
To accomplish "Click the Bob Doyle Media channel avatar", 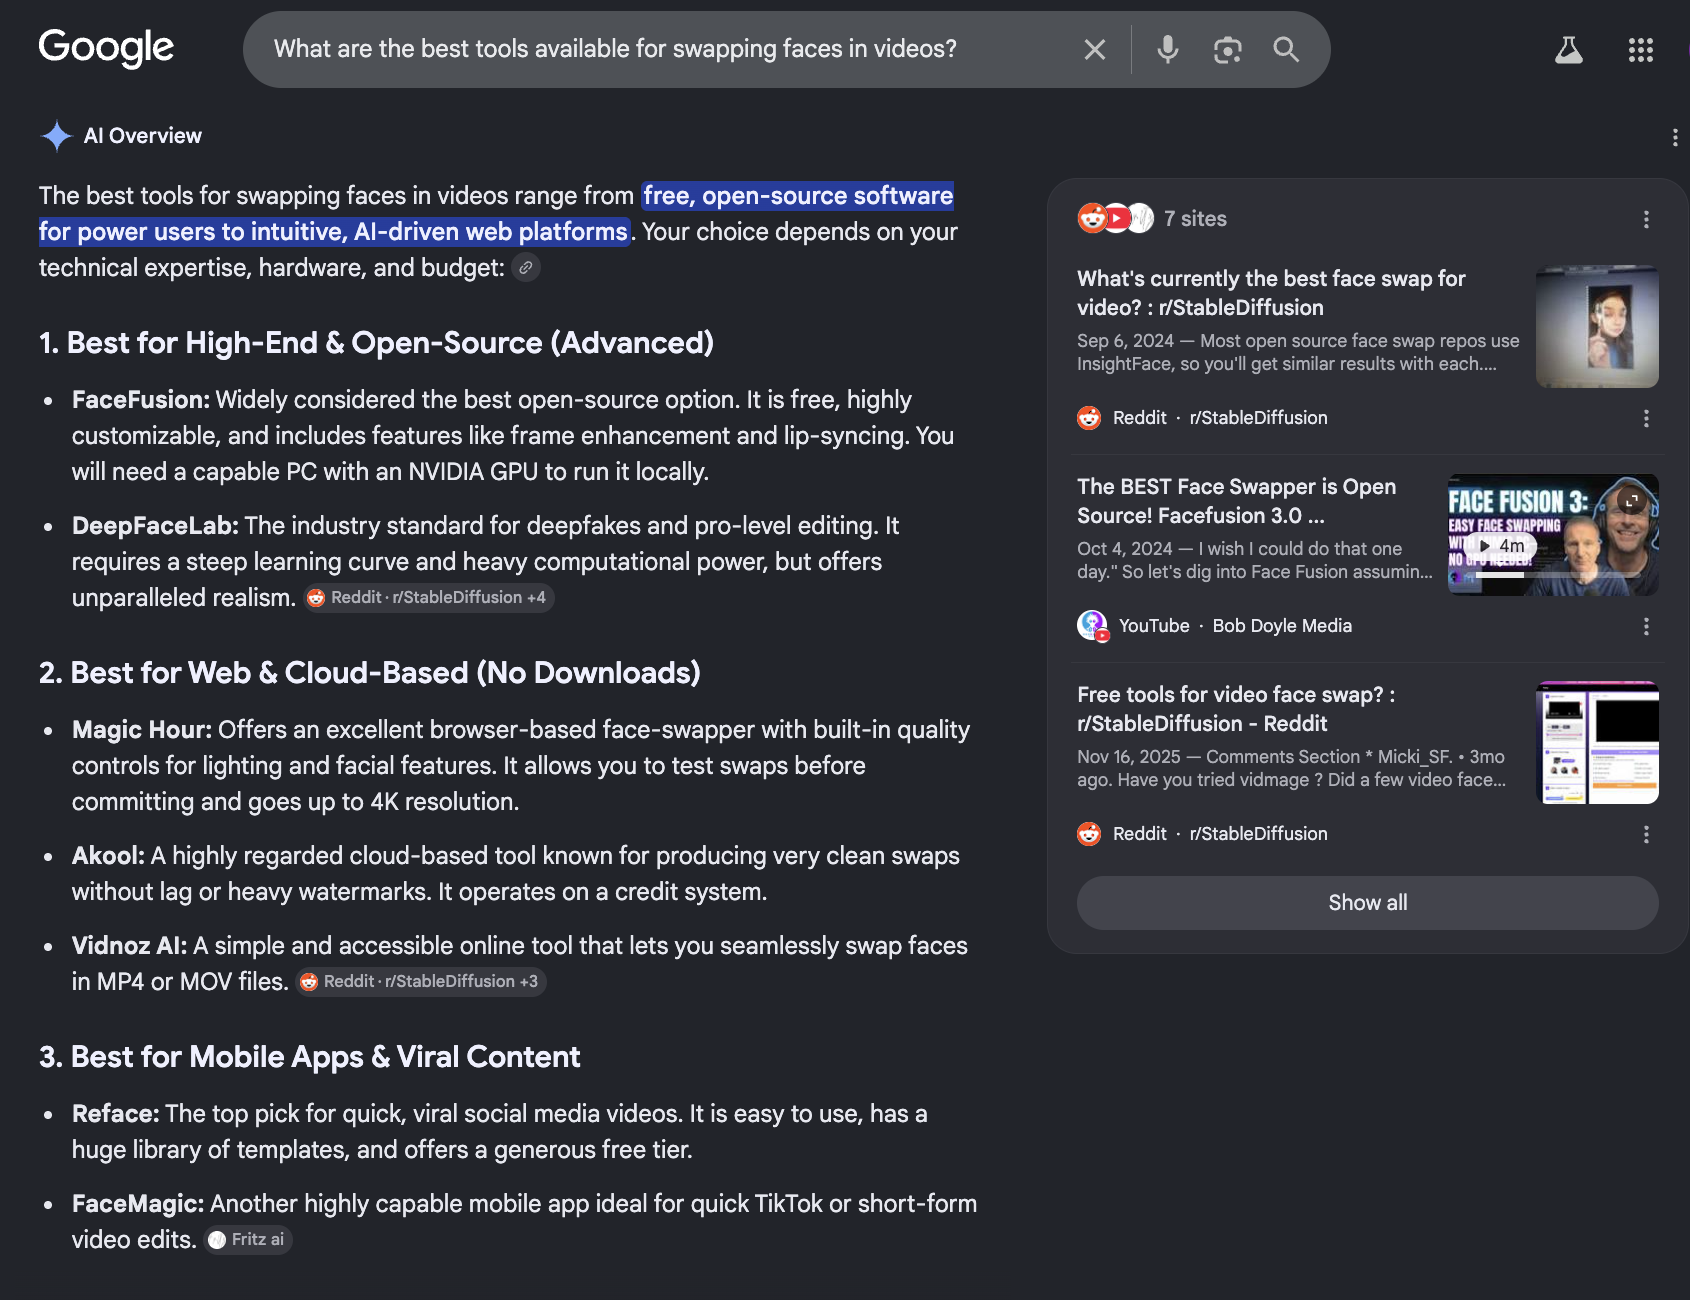I will point(1092,626).
